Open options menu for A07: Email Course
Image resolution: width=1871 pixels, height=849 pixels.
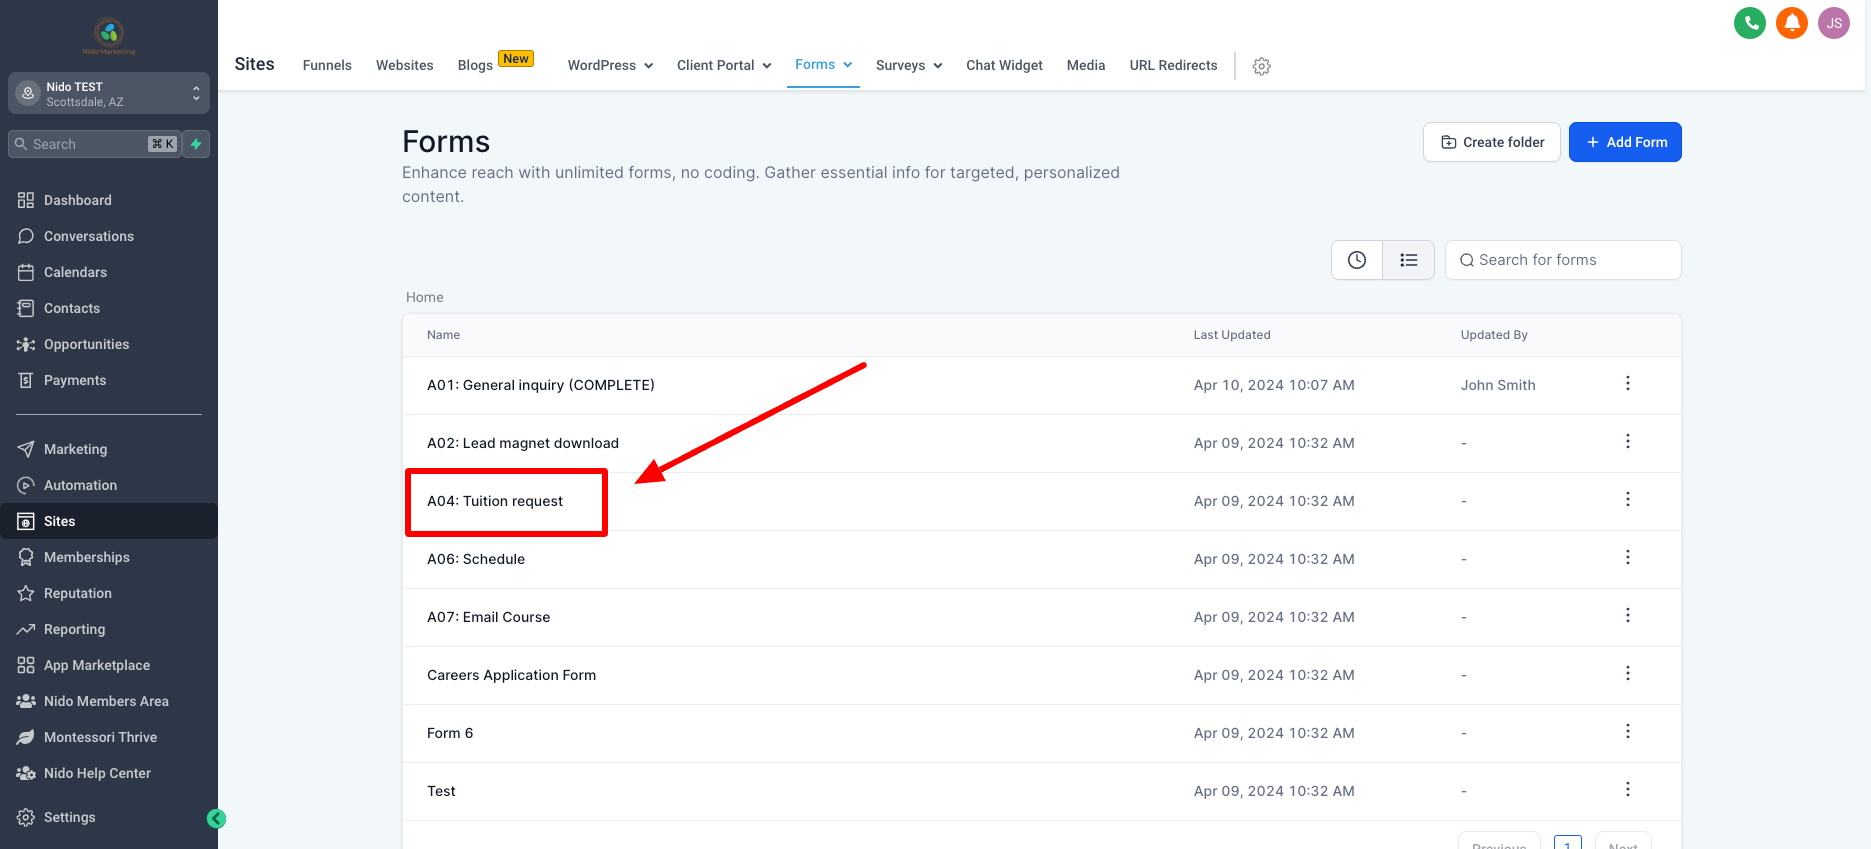(x=1628, y=616)
